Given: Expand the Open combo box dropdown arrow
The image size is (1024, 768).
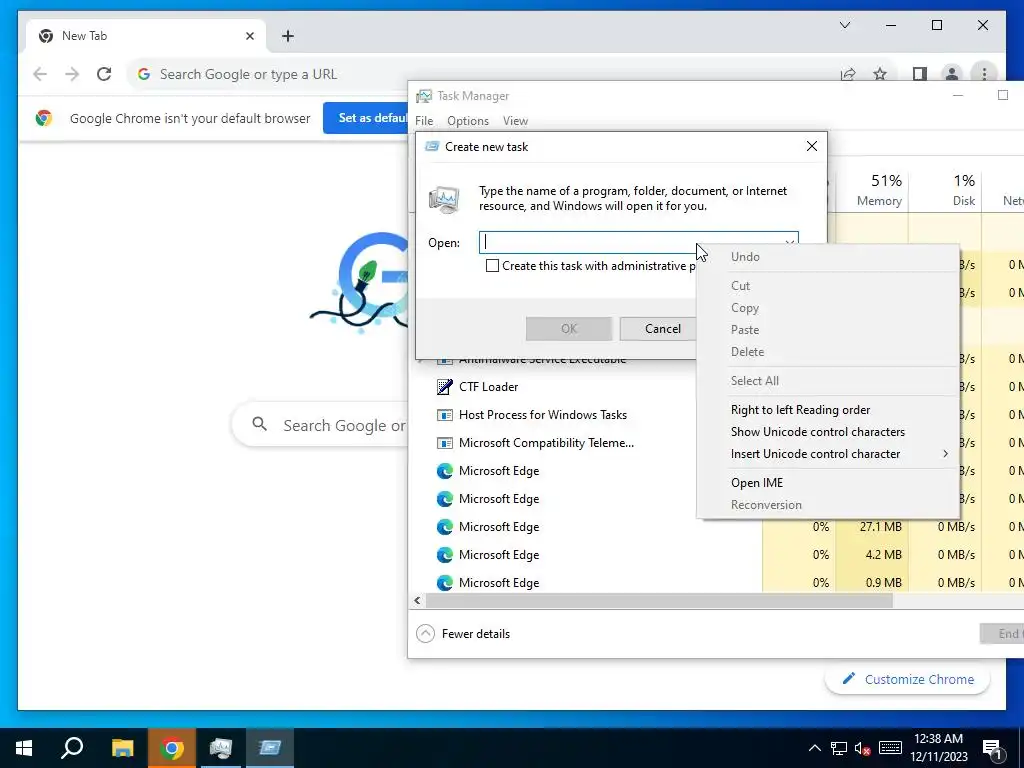Looking at the screenshot, I should tap(790, 242).
